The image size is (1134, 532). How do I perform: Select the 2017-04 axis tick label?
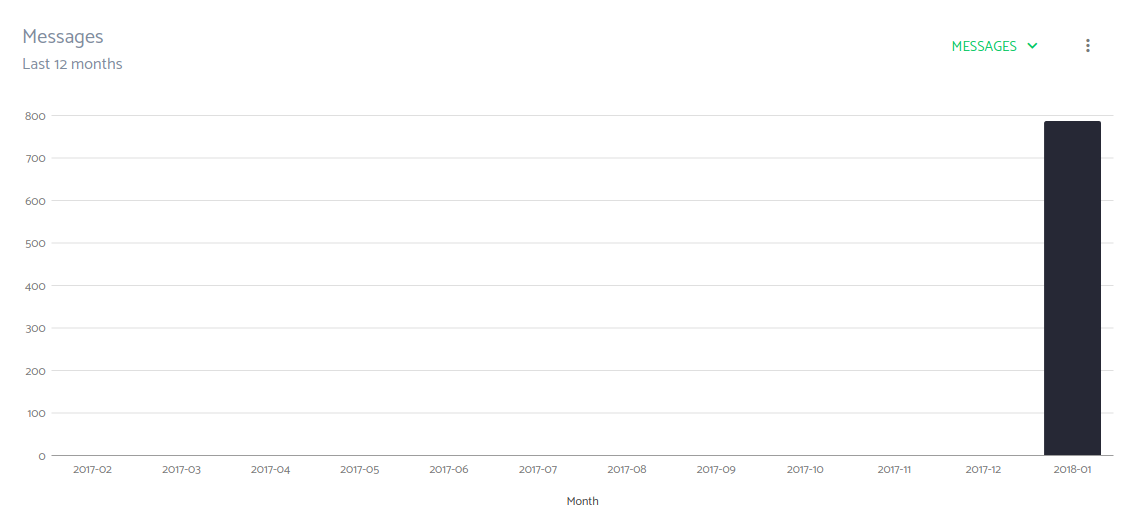(x=270, y=469)
